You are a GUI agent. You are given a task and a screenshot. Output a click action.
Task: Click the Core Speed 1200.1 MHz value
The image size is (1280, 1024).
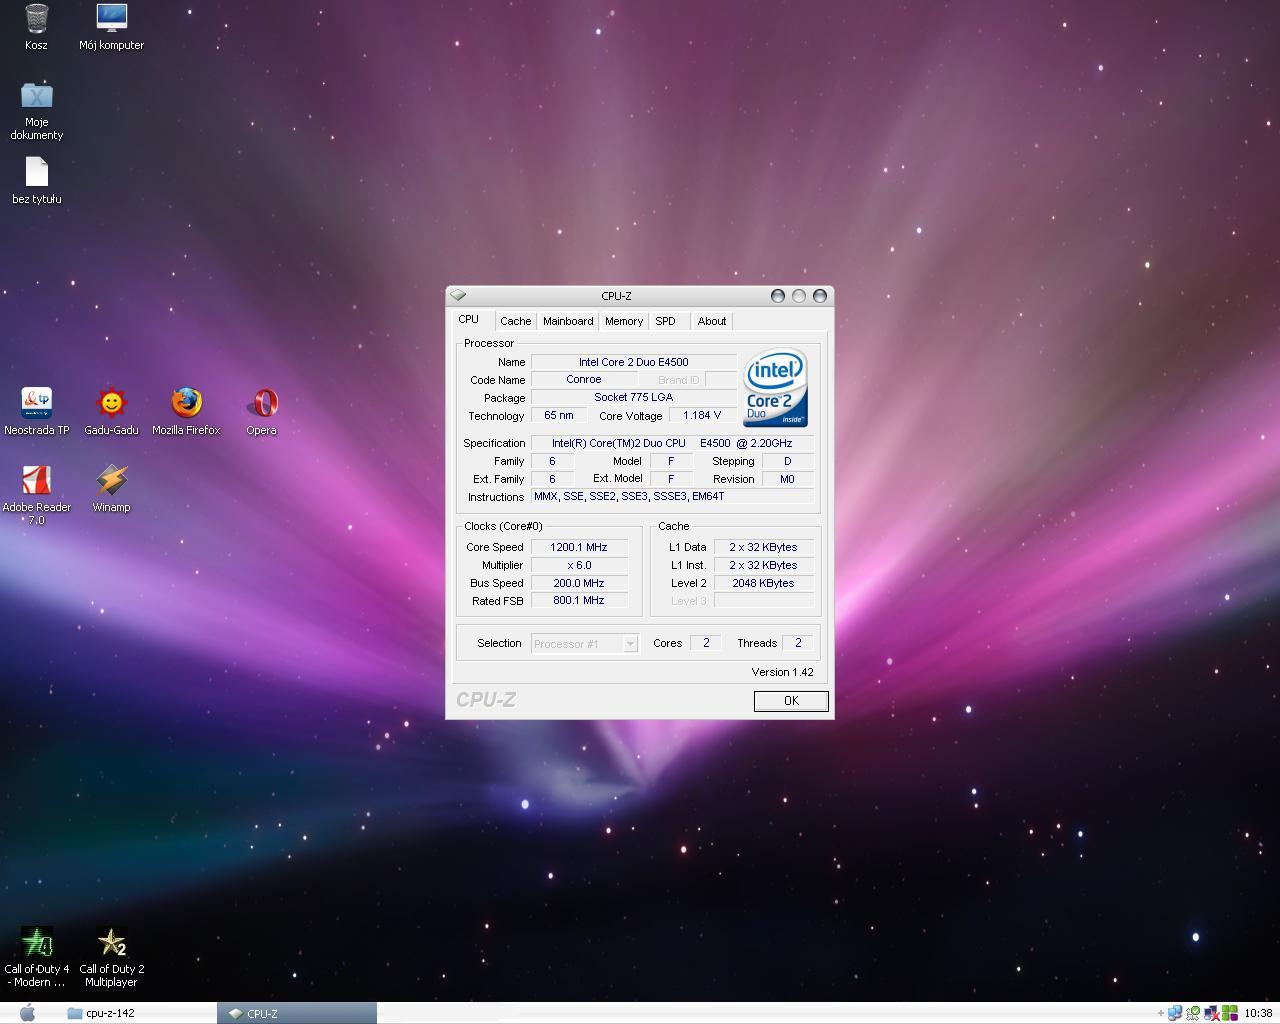tap(579, 547)
